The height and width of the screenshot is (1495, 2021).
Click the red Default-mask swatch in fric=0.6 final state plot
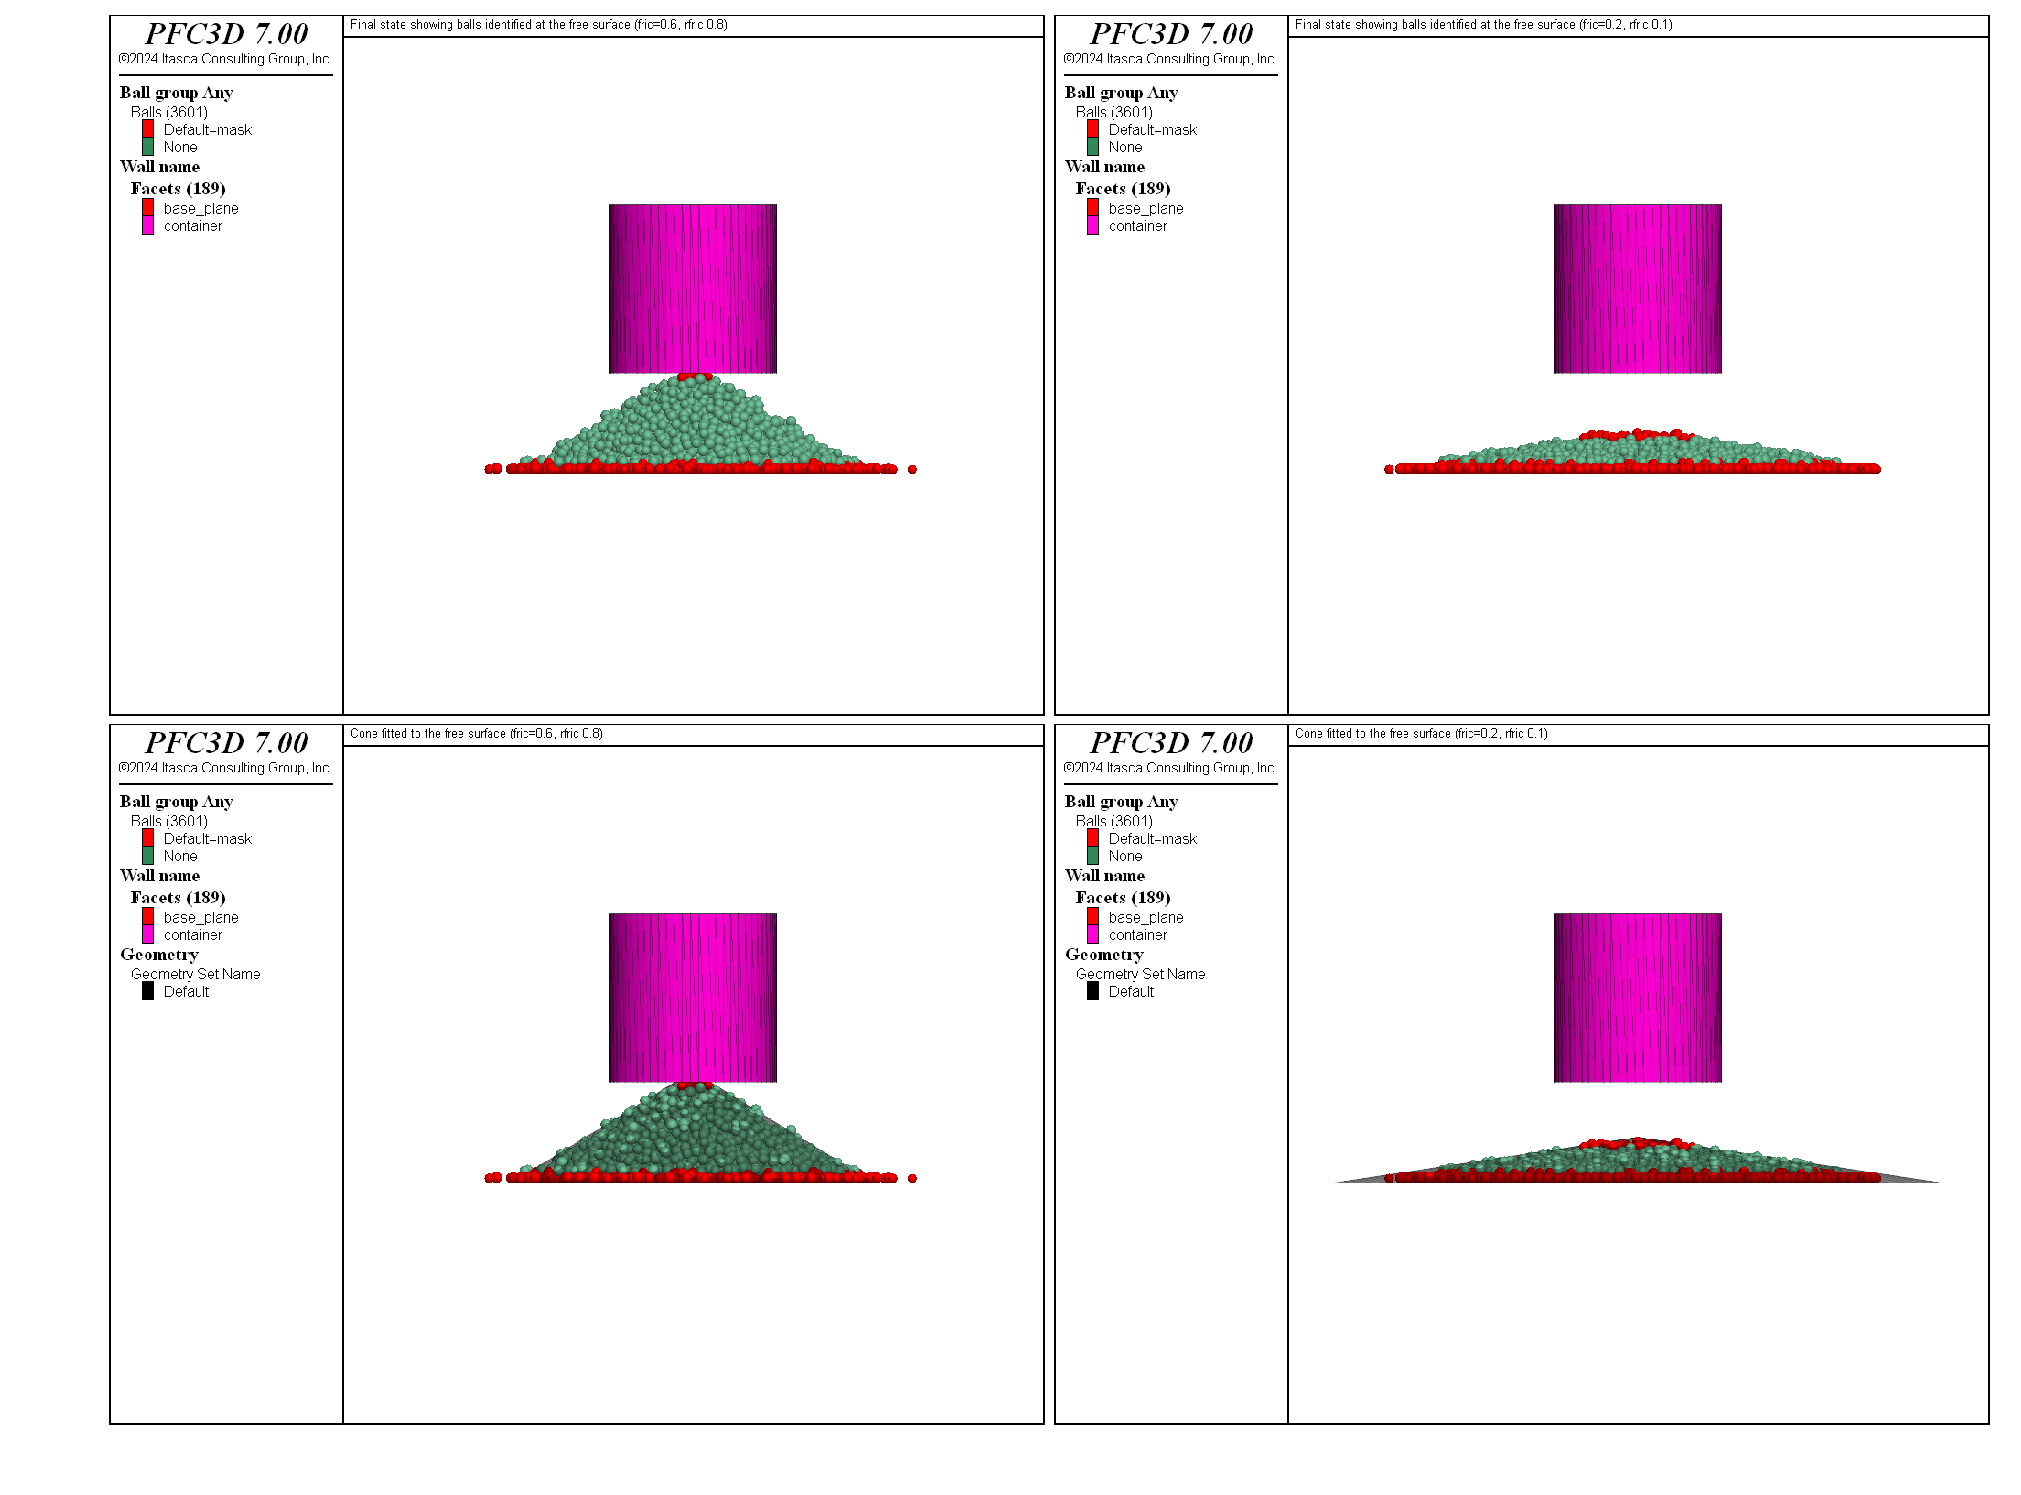click(148, 129)
